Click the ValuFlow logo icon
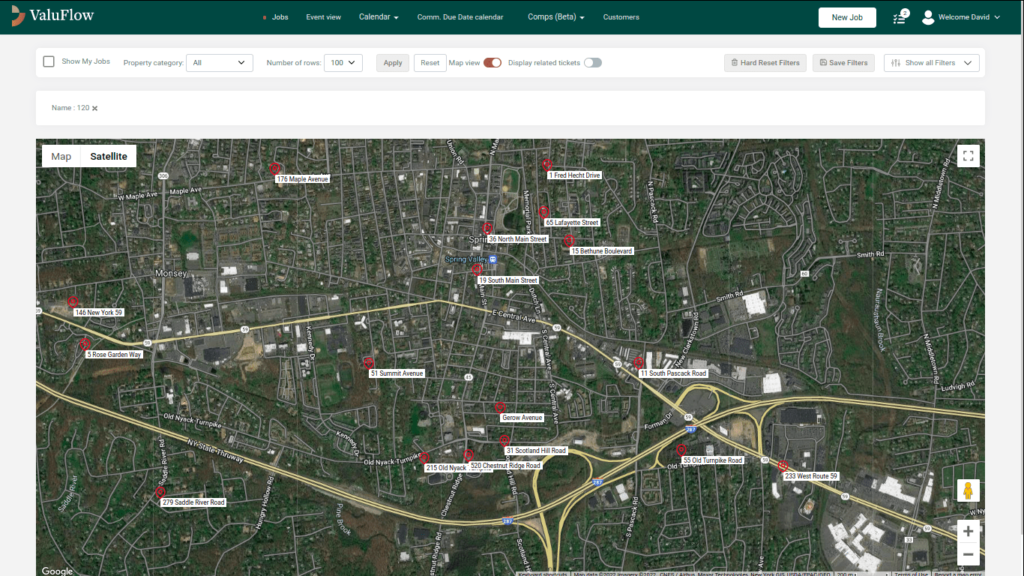This screenshot has width=1024, height=576. point(19,16)
